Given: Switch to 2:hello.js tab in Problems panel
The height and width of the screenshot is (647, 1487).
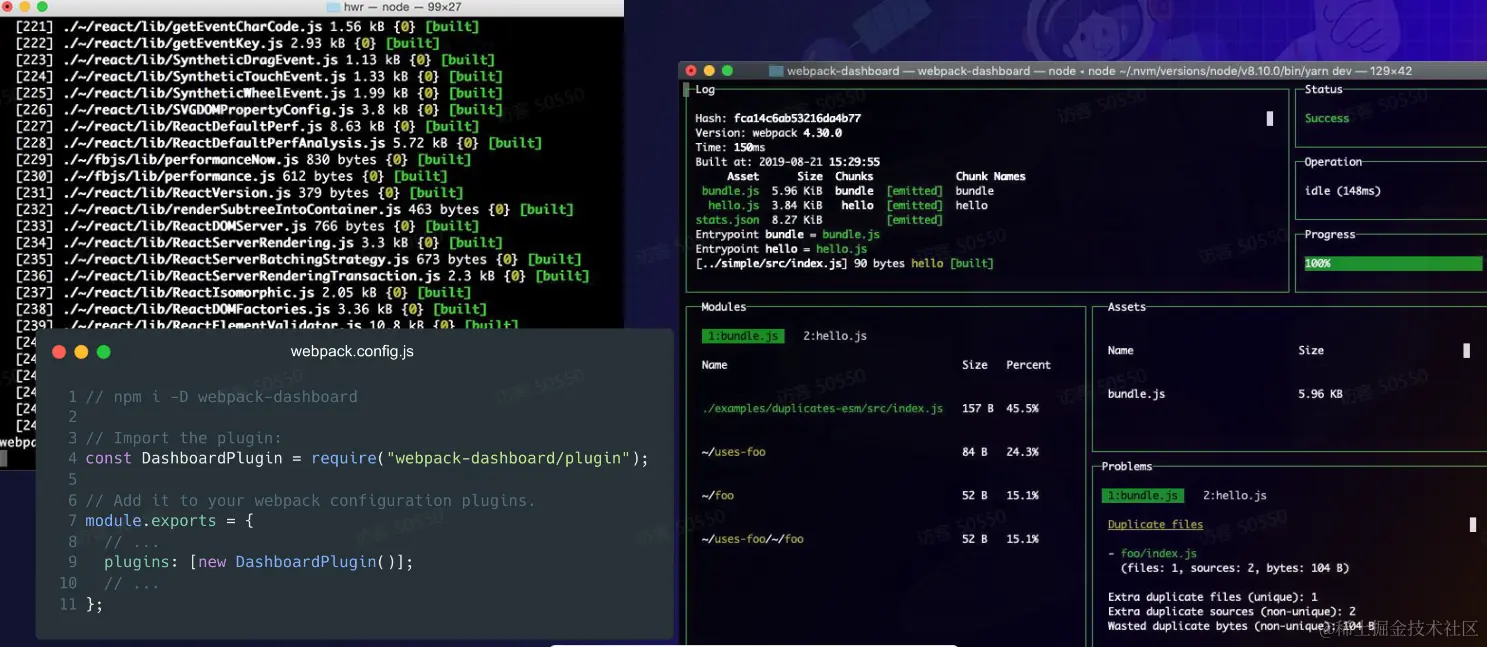Looking at the screenshot, I should (x=1234, y=495).
